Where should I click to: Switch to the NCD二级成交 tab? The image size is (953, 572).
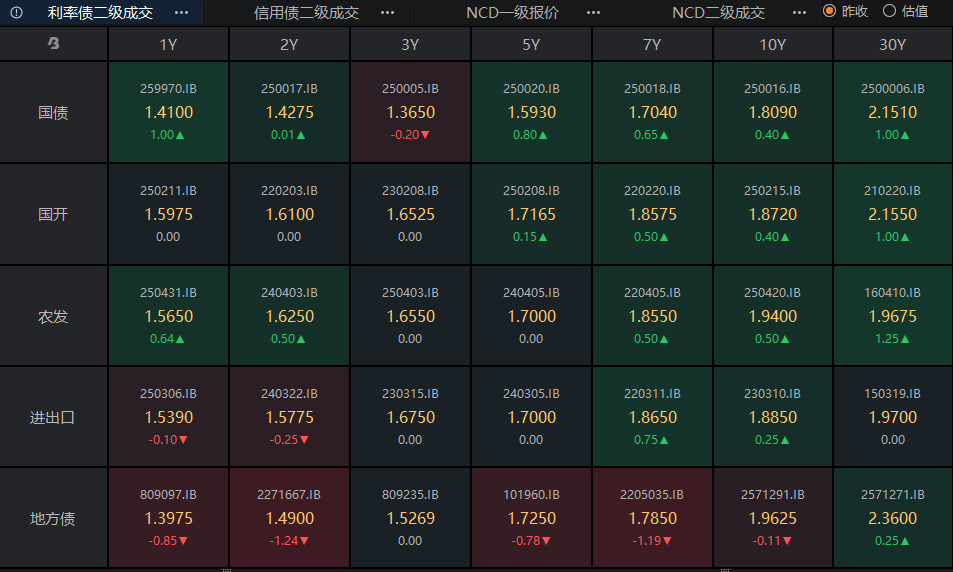[x=718, y=12]
